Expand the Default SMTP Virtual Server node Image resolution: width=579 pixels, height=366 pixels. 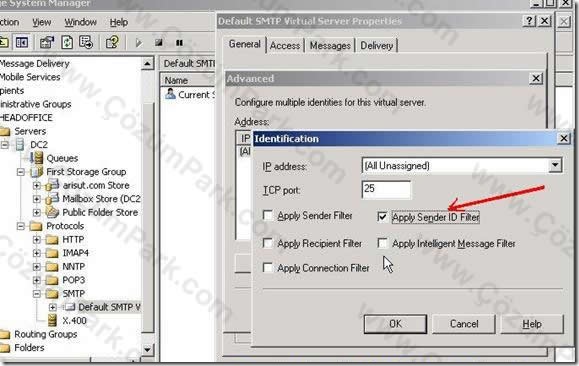(52, 307)
